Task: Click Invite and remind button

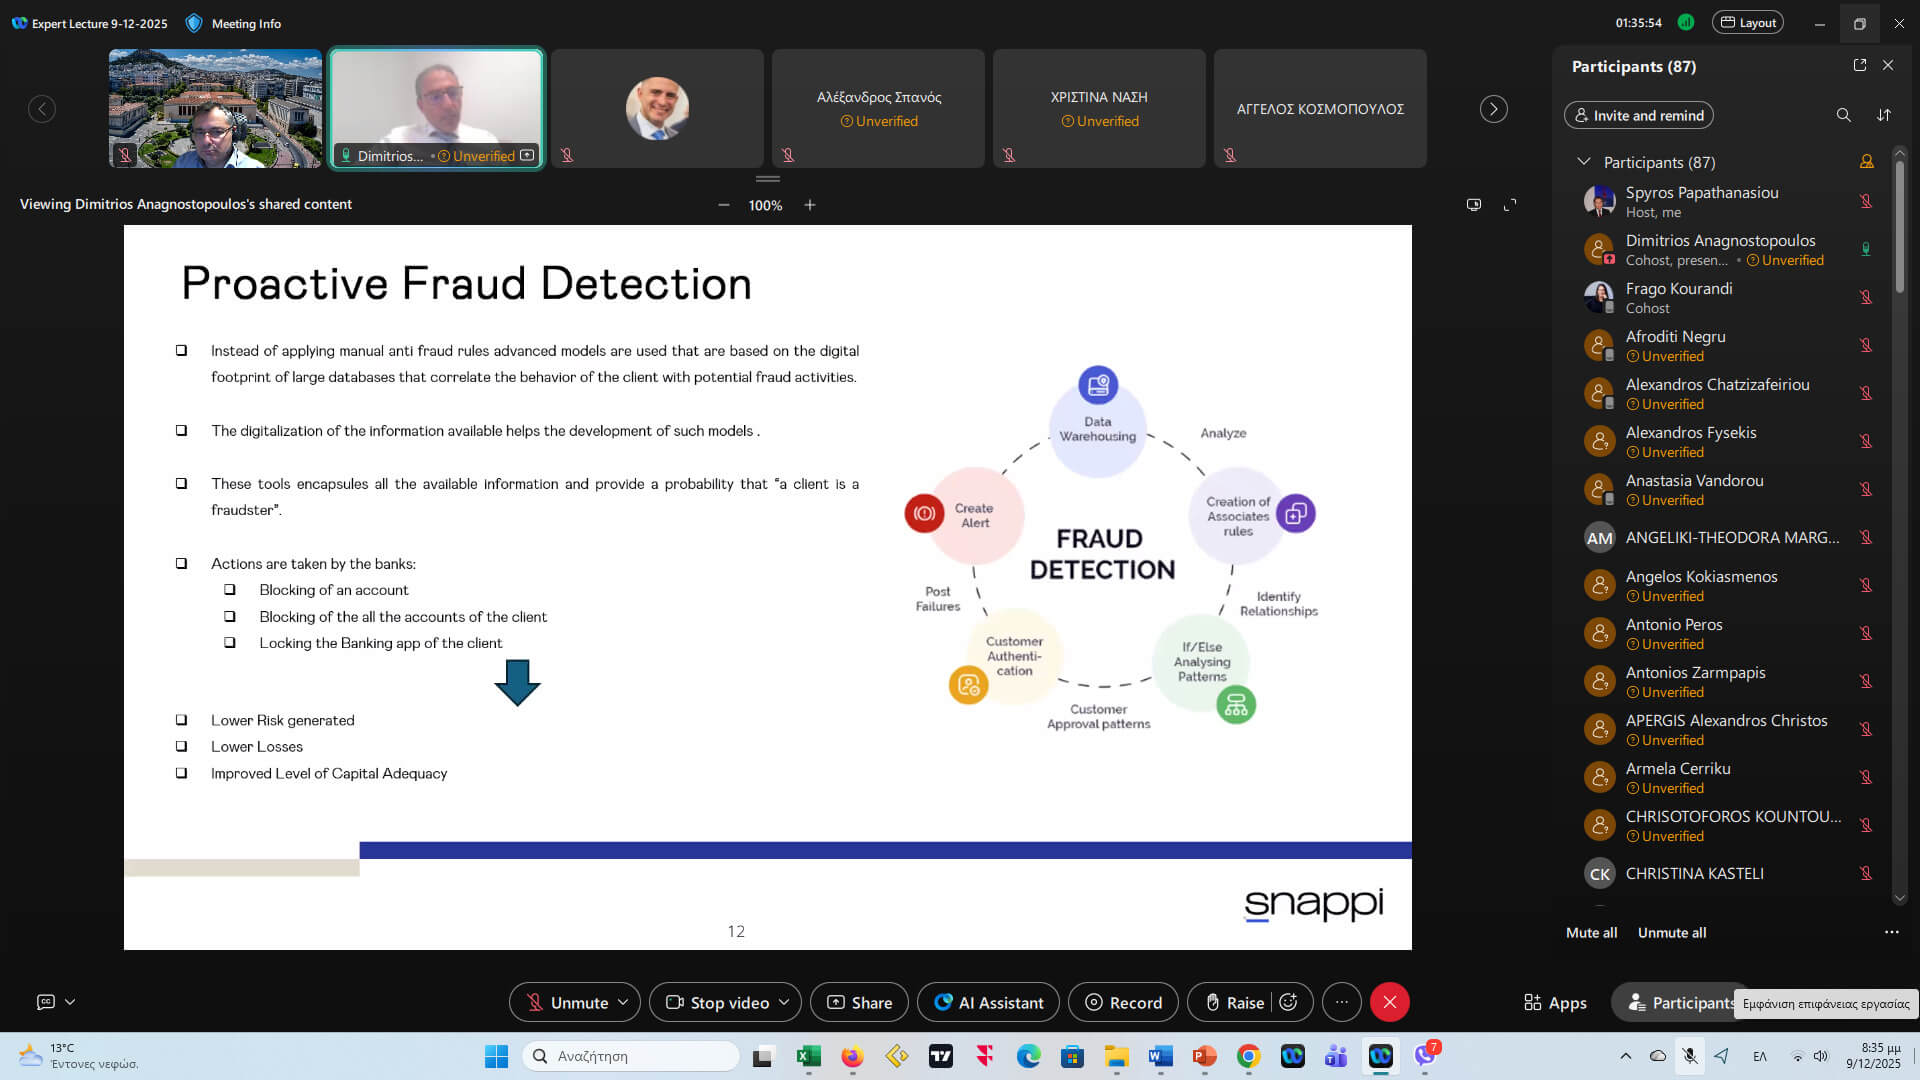Action: pos(1638,115)
